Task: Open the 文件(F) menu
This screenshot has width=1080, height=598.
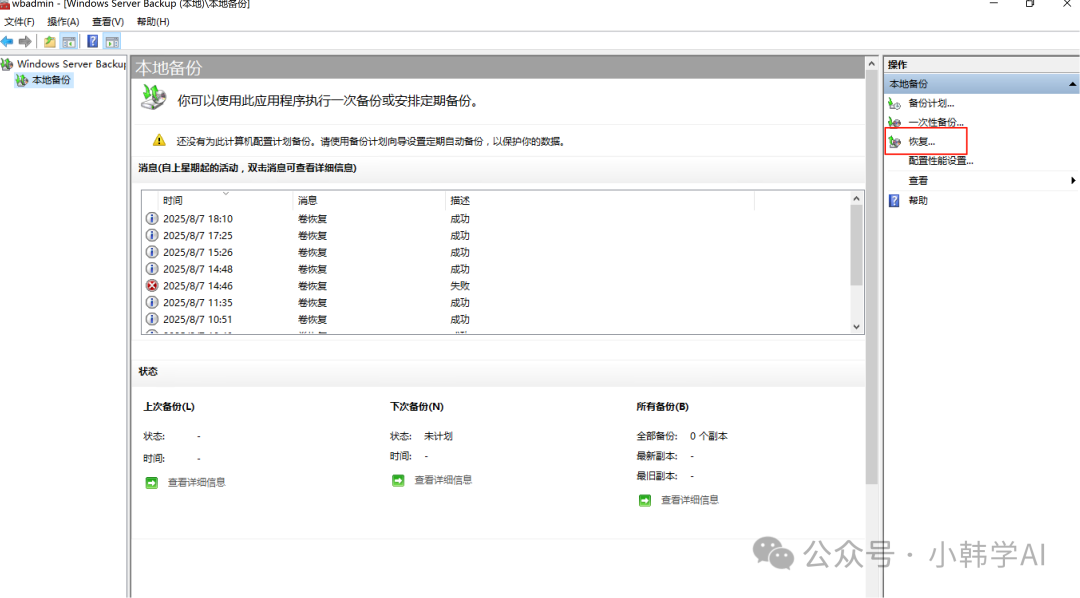Action: (19, 22)
